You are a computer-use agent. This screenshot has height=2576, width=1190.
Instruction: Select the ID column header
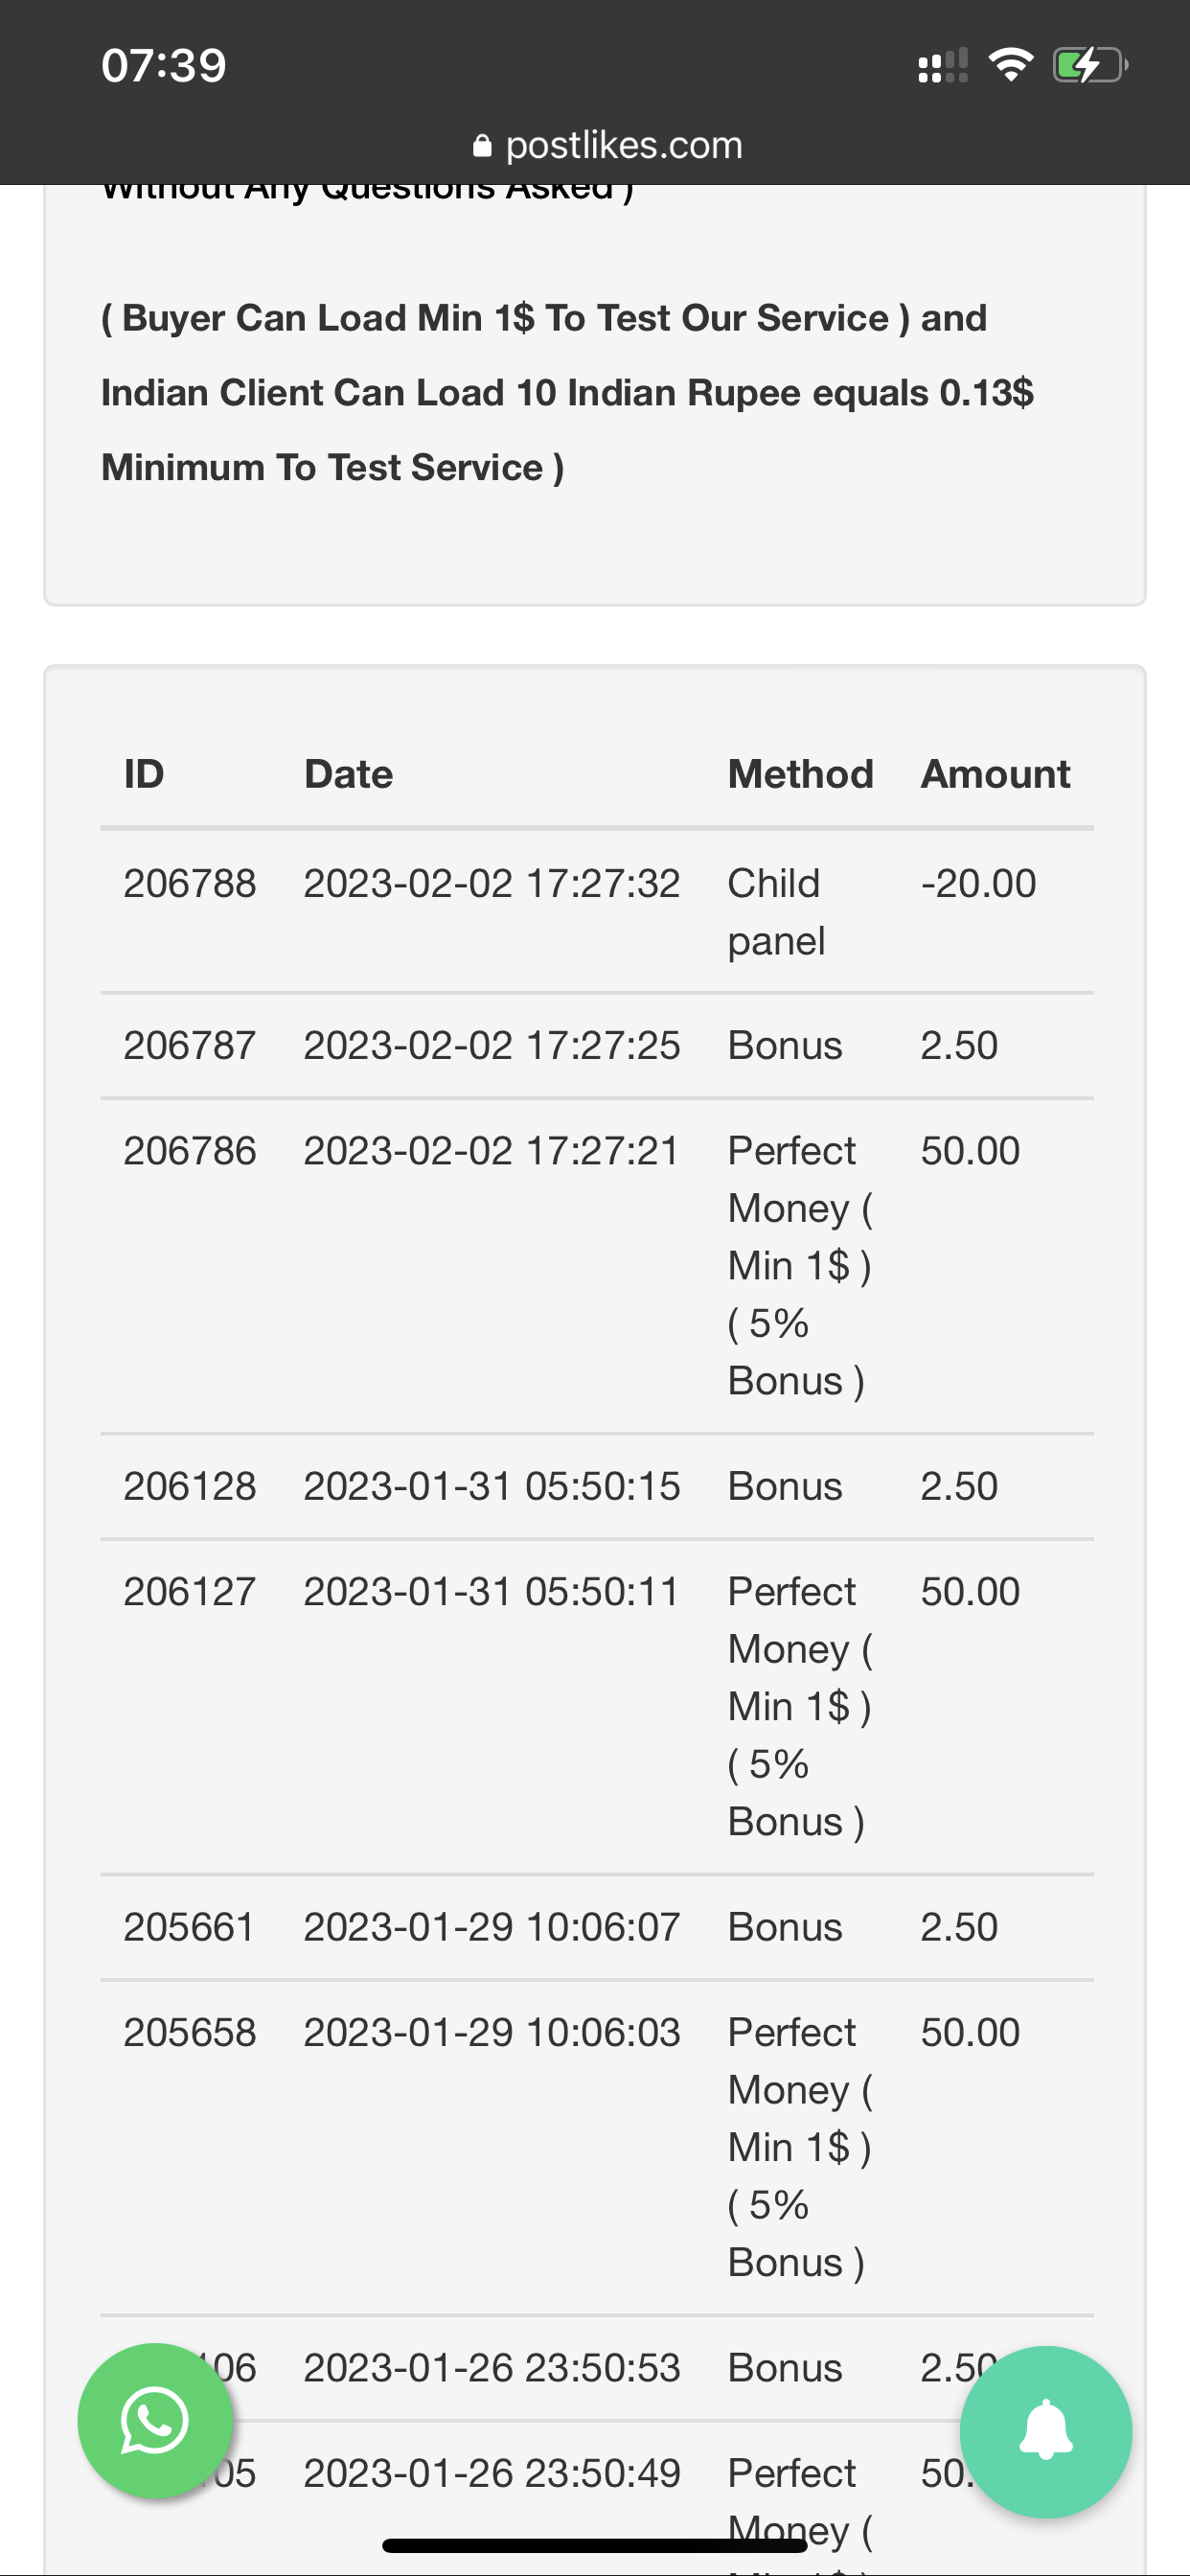coord(144,774)
